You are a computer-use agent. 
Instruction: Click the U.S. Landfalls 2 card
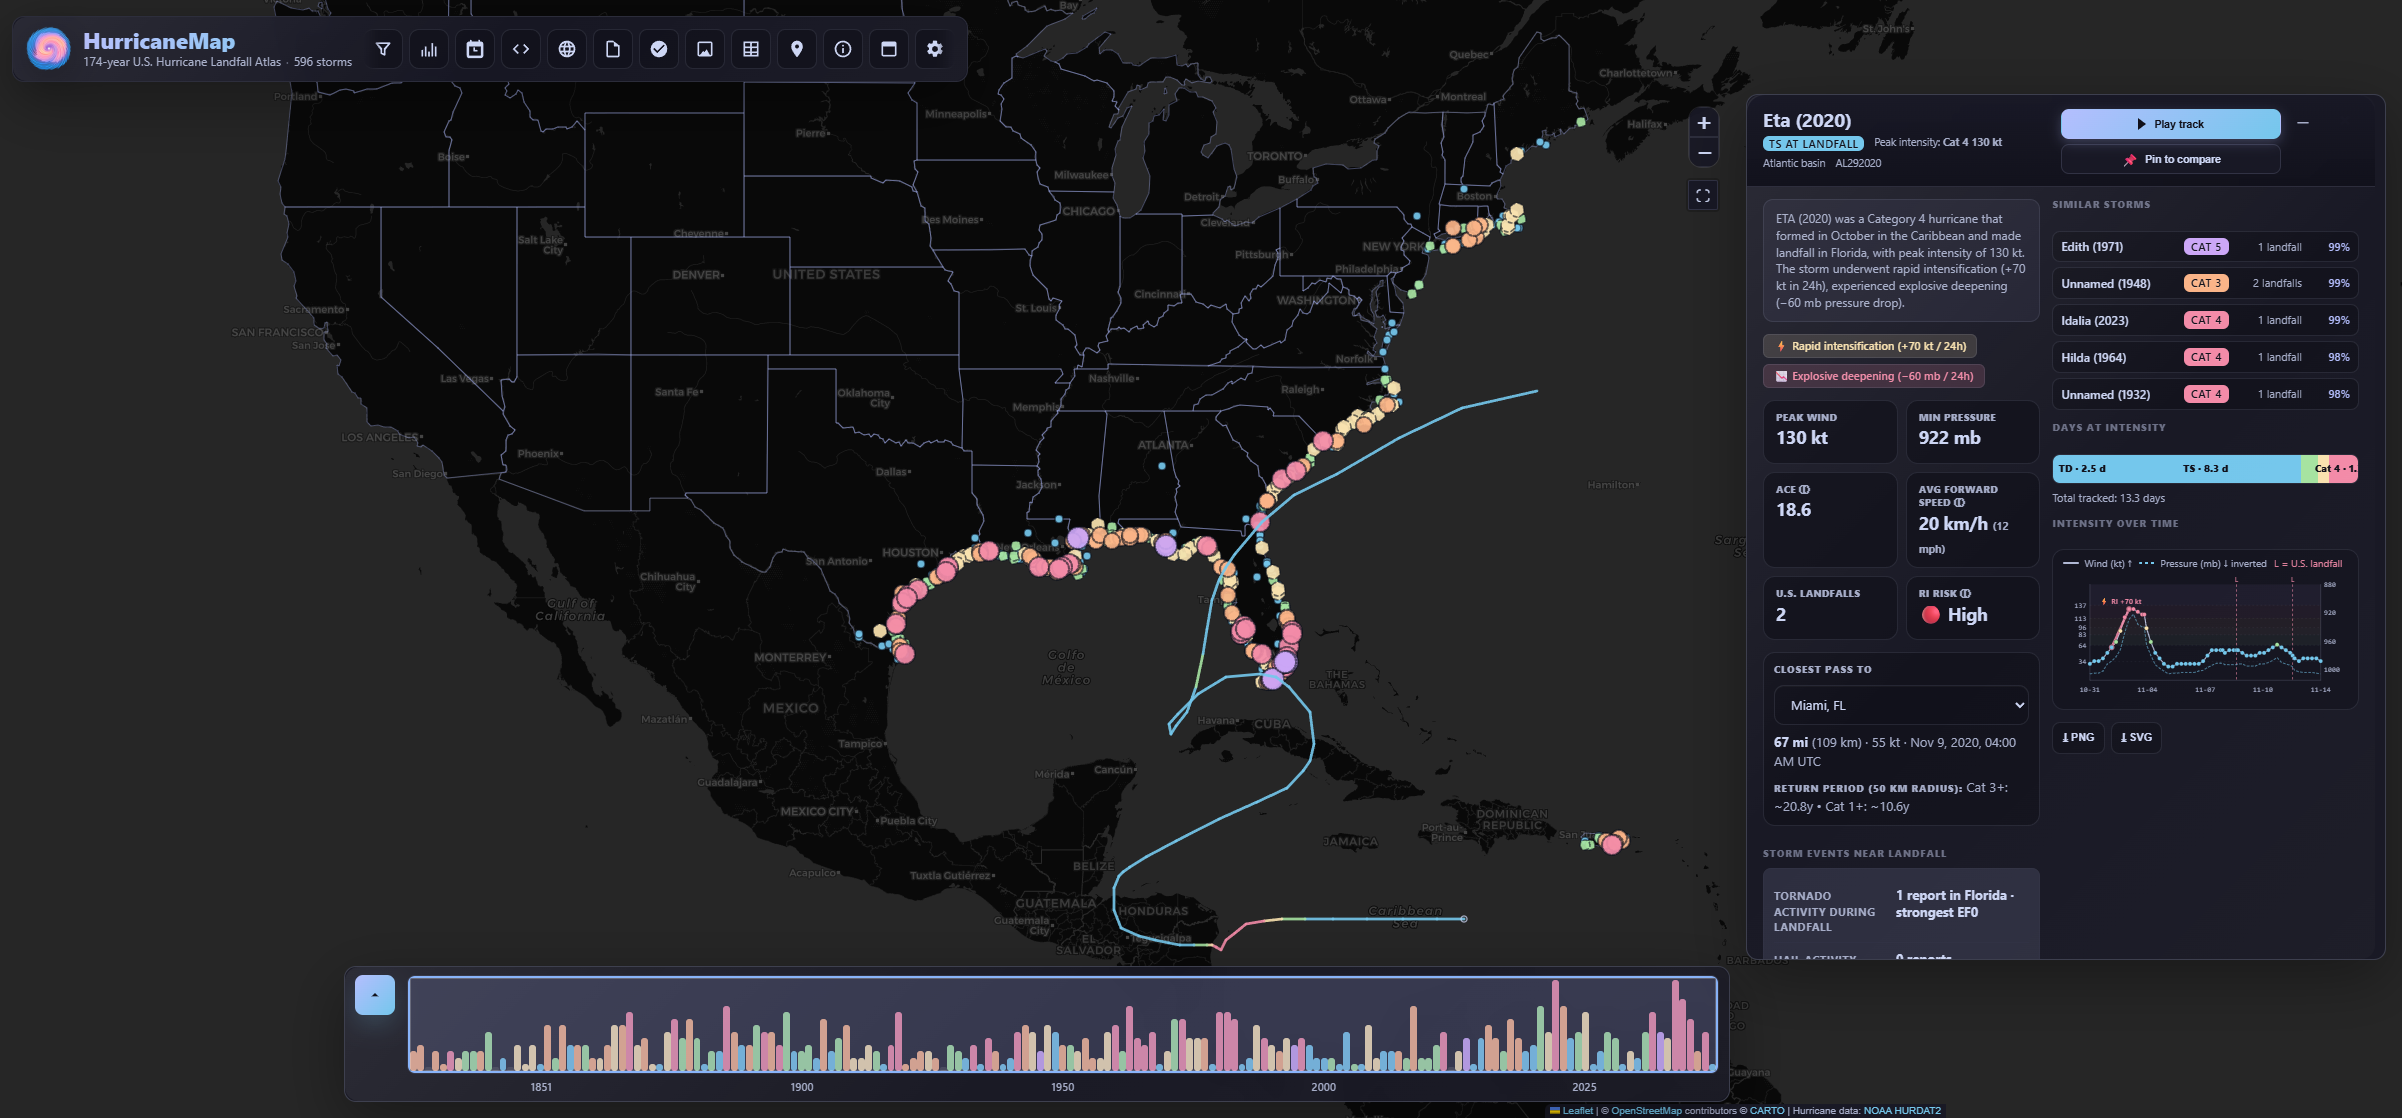tap(1830, 607)
